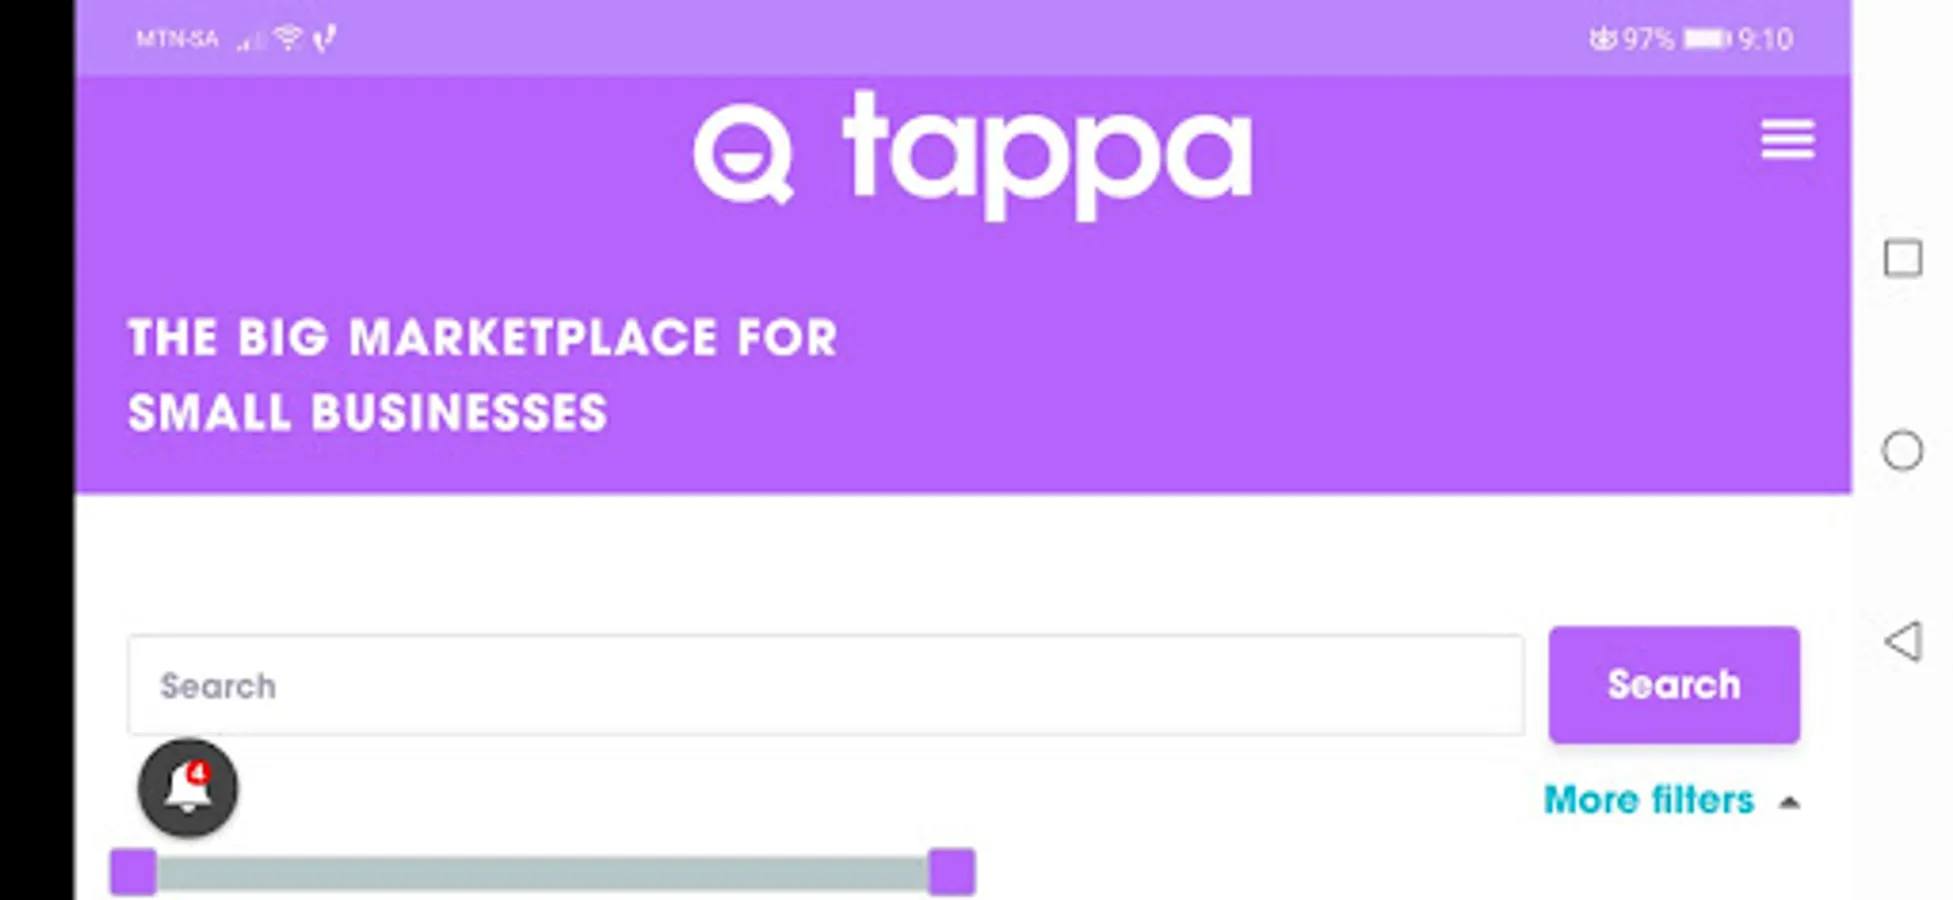The height and width of the screenshot is (900, 1953).
Task: Tap the red notification count badge
Action: pyautogui.click(x=198, y=772)
